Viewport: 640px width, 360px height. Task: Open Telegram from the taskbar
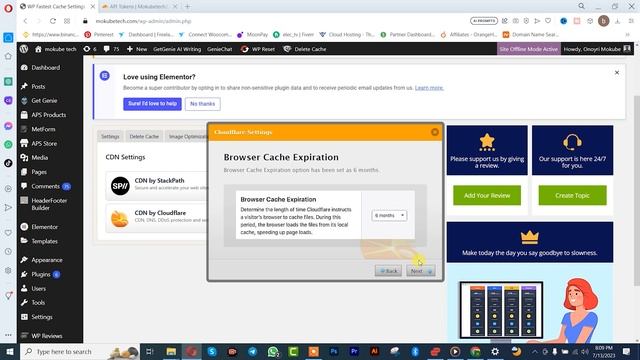click(253, 351)
